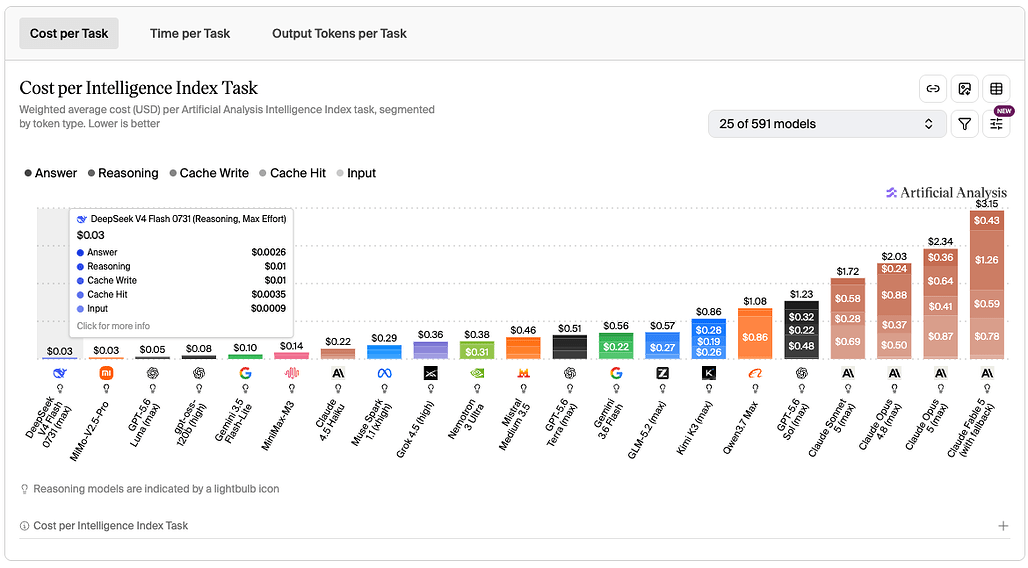Click the 'GLM-5.2 (max)' axis label
Image resolution: width=1028 pixels, height=568 pixels.
pos(647,430)
